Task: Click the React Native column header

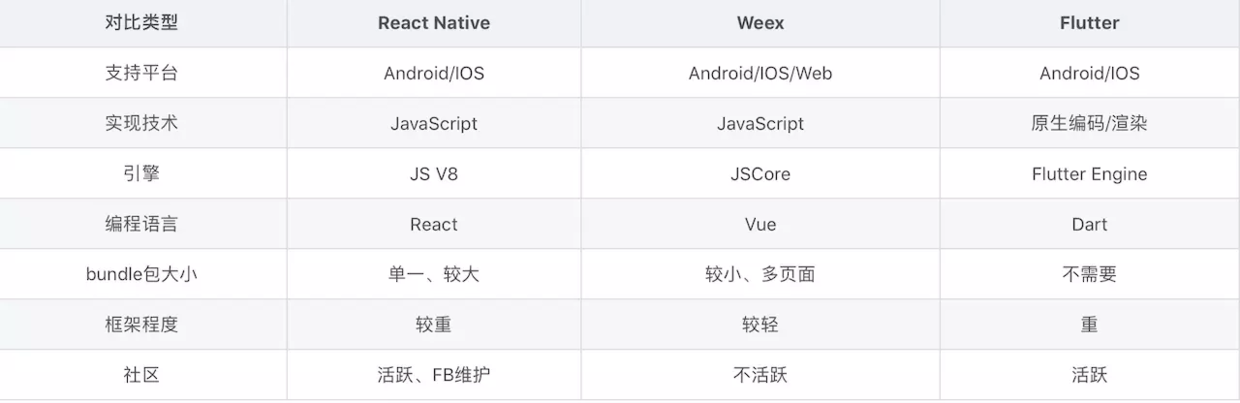Action: [433, 23]
